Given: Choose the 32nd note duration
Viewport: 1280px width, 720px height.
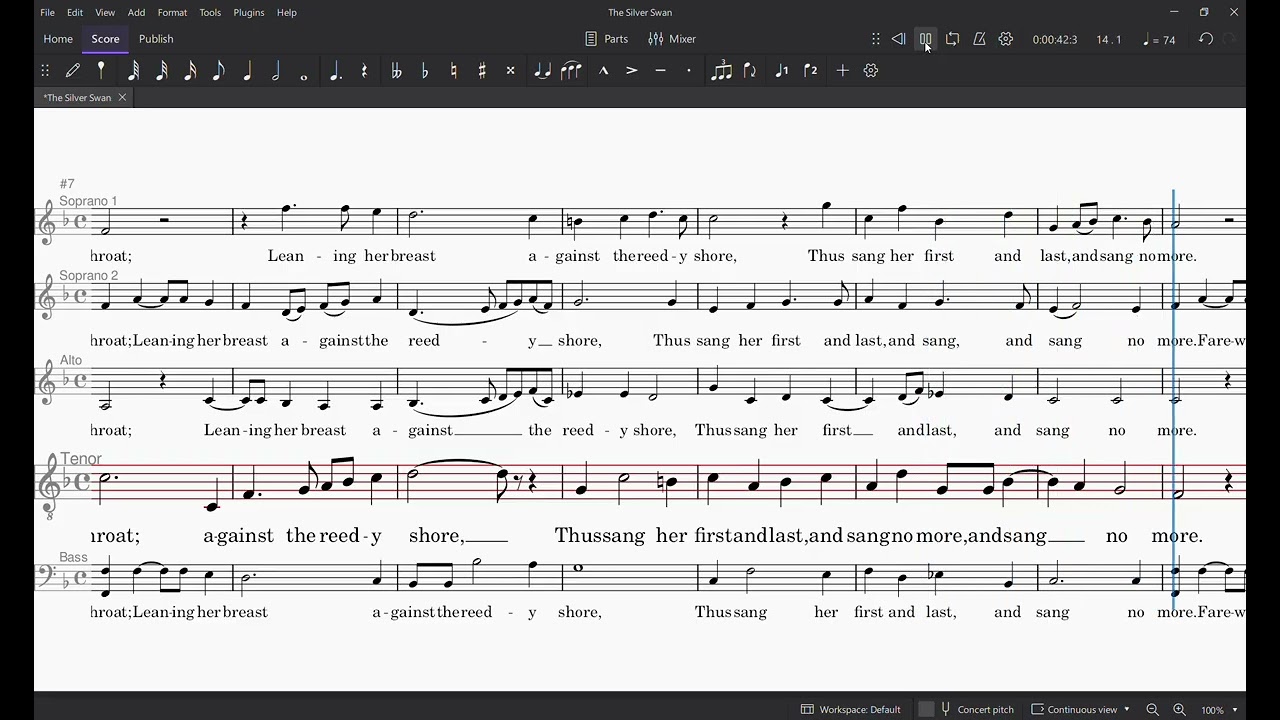Looking at the screenshot, I should [162, 71].
